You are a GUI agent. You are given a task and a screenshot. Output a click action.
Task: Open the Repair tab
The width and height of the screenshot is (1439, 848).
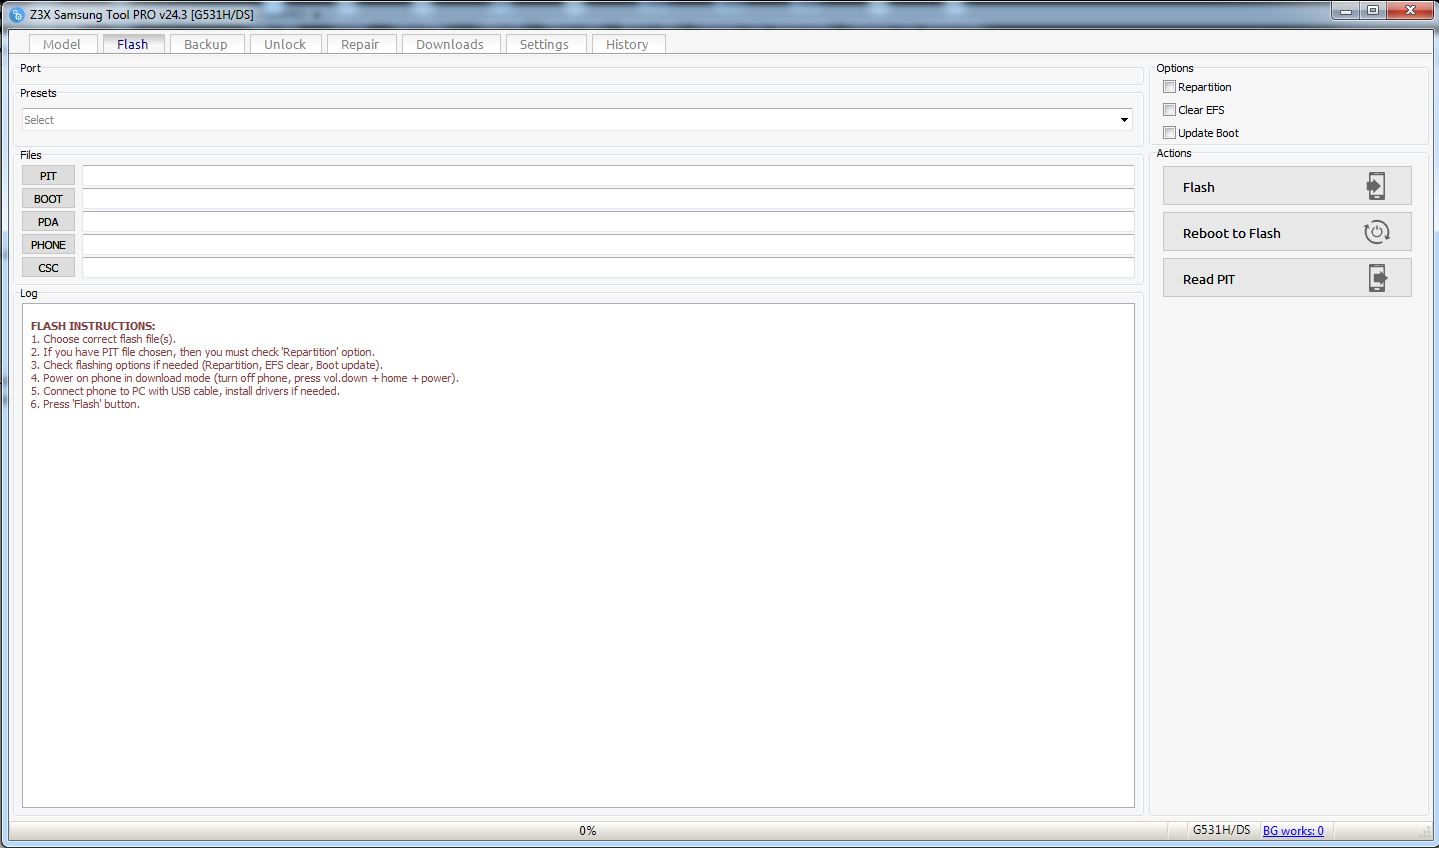[360, 44]
